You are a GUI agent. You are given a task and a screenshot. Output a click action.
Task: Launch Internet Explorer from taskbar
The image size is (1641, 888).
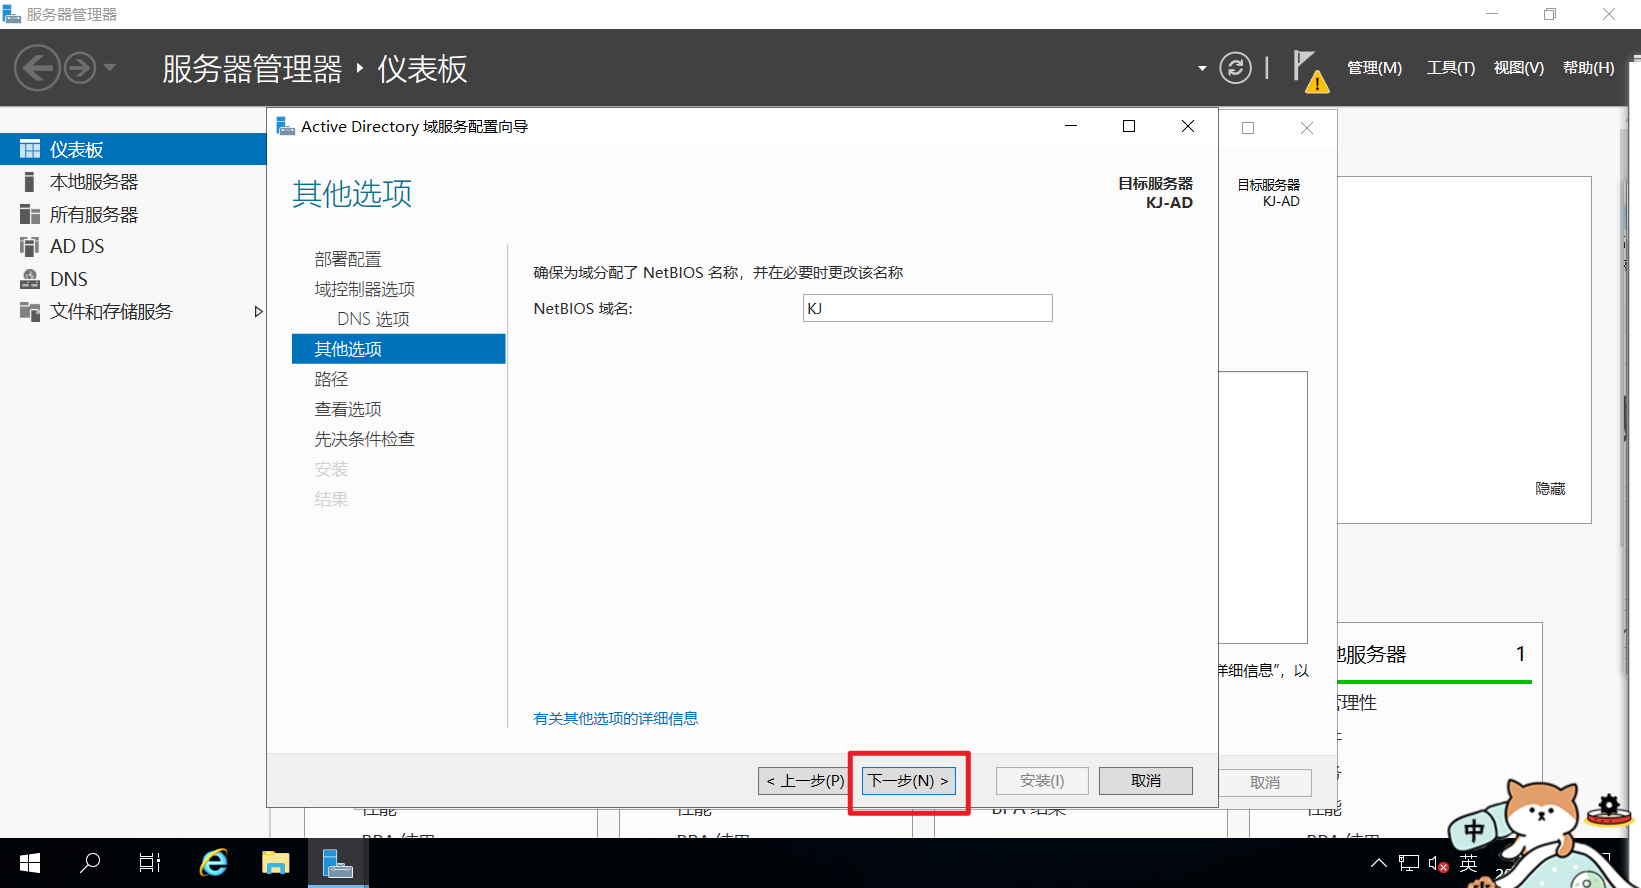[x=214, y=863]
